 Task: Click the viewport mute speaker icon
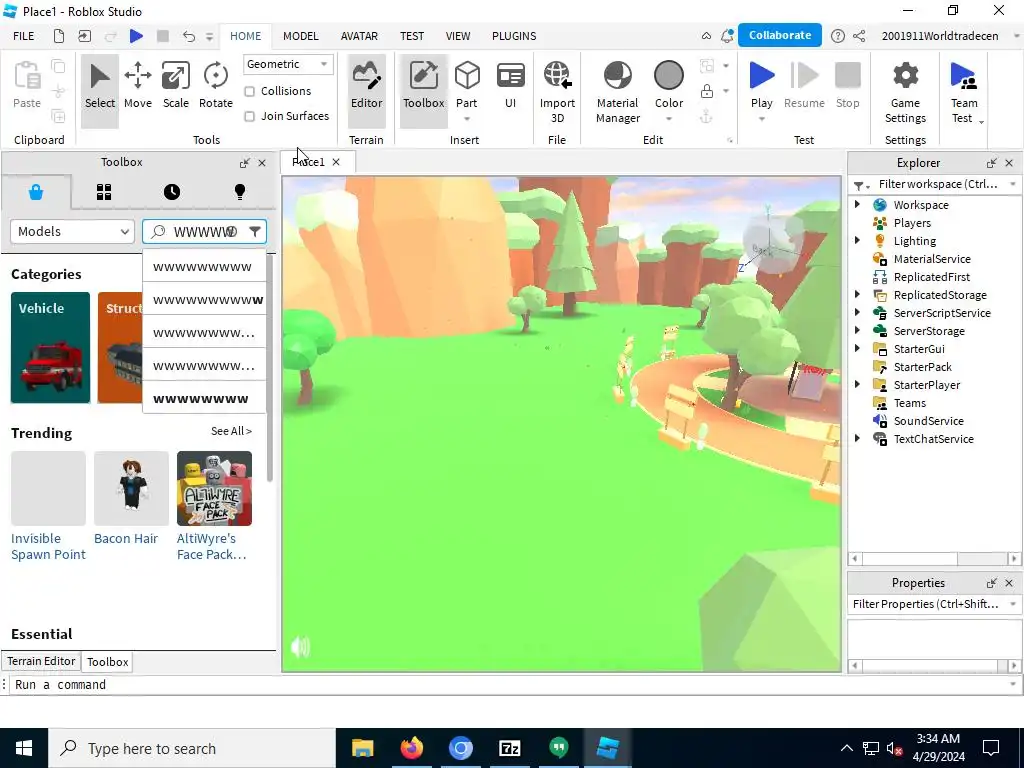tap(300, 647)
